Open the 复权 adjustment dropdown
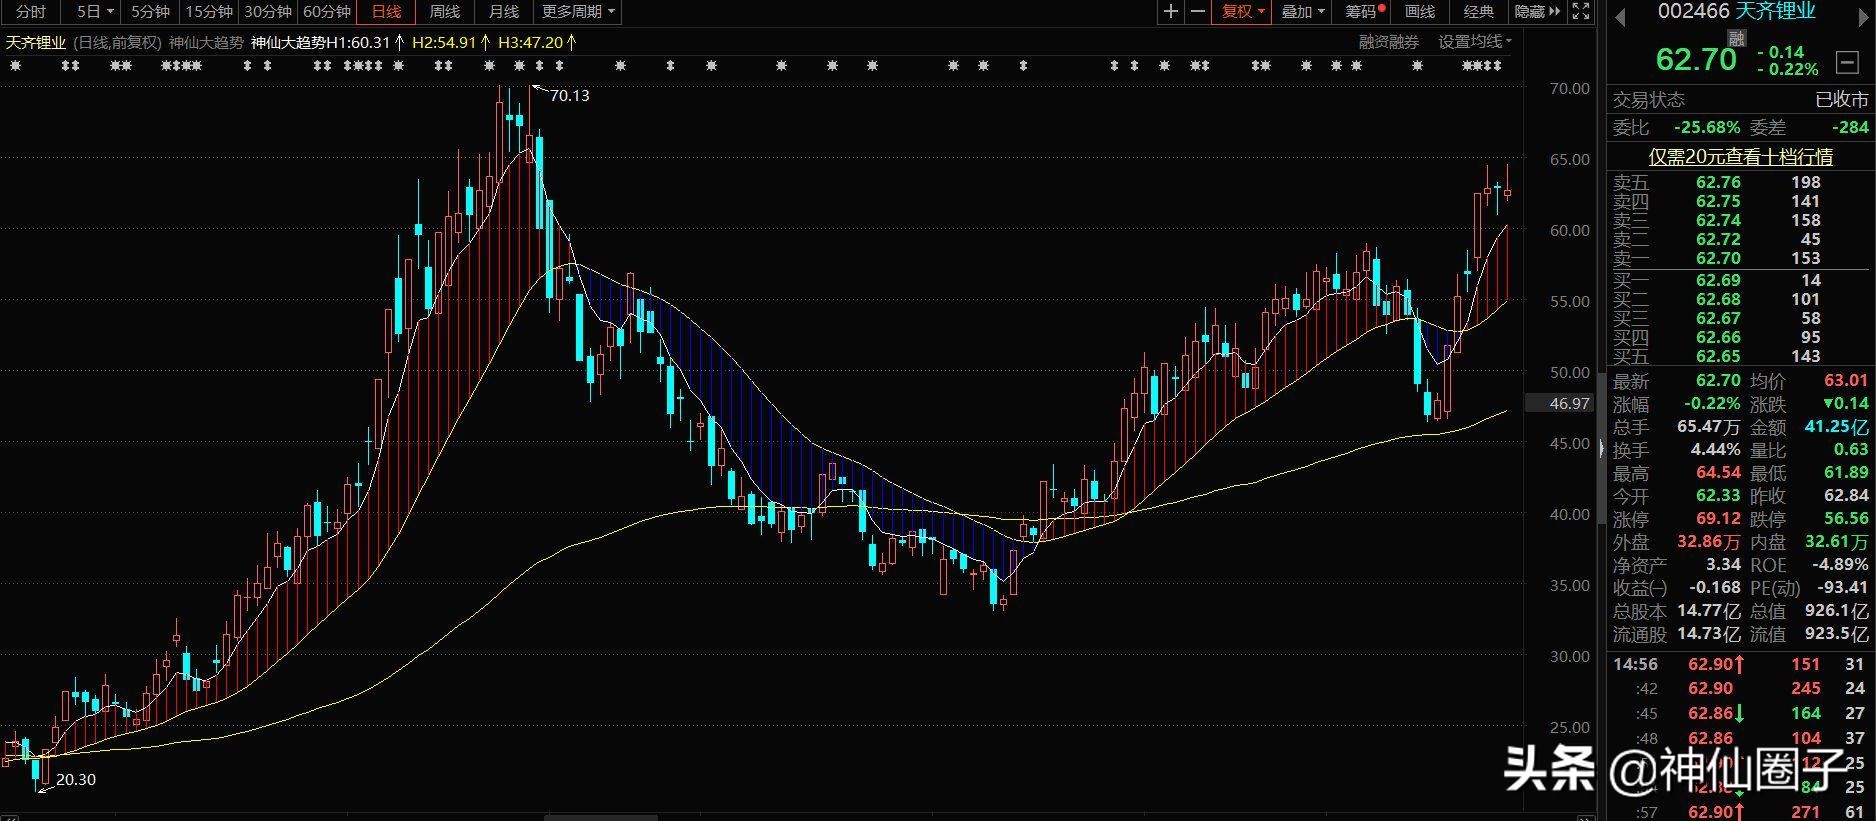The width and height of the screenshot is (1876, 821). tap(1243, 12)
